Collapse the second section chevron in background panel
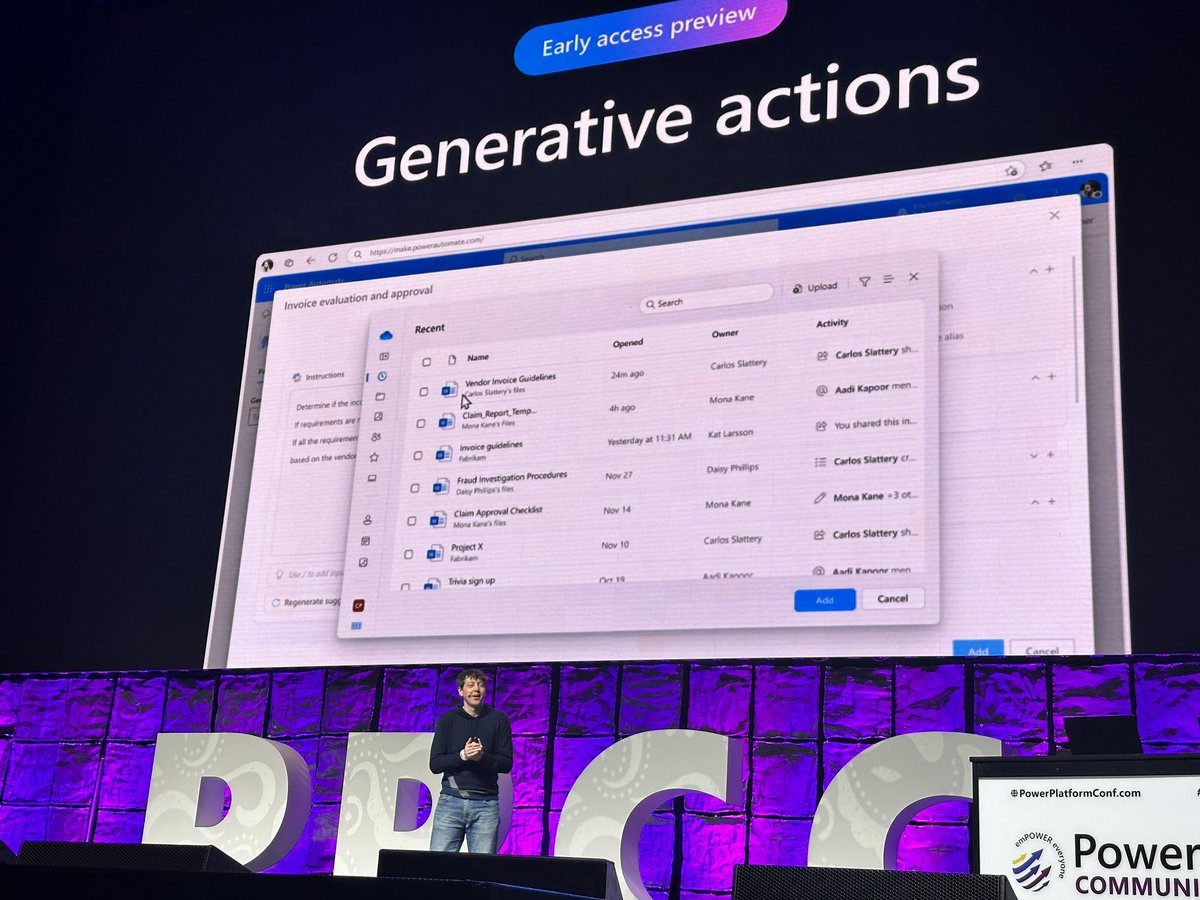 coord(1036,378)
